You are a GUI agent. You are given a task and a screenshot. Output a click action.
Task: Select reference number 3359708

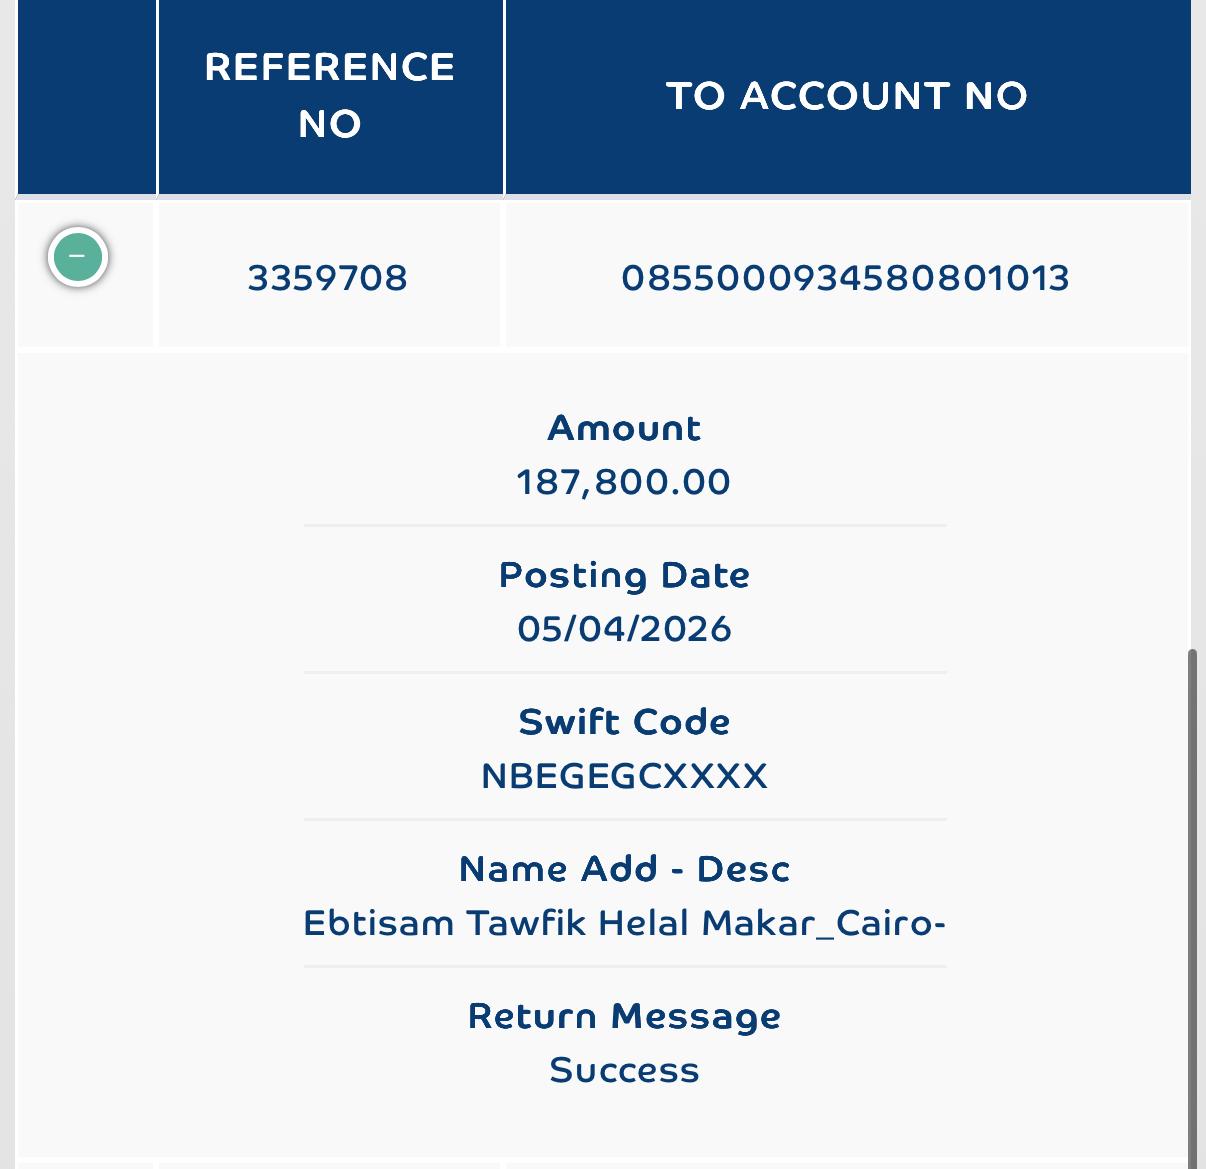(328, 278)
